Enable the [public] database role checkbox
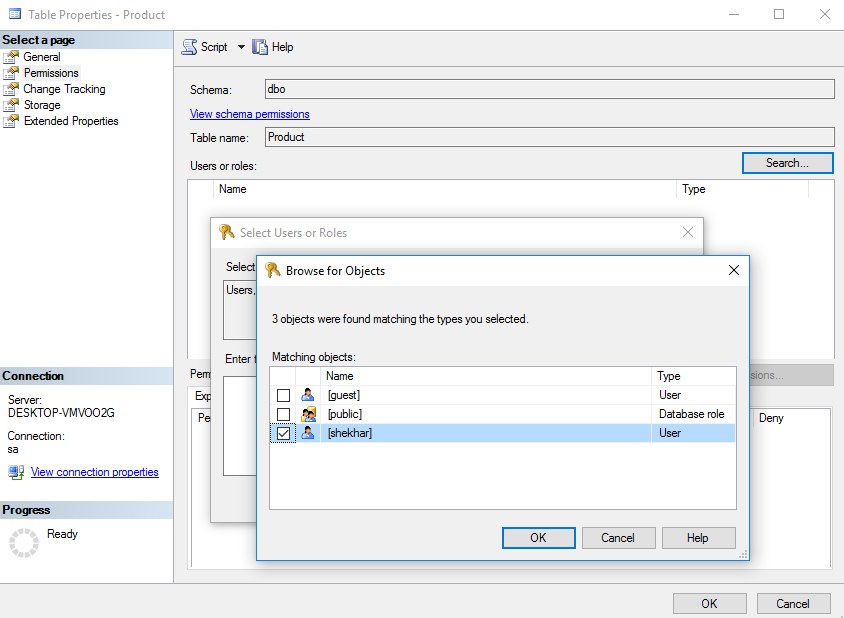 pos(282,414)
